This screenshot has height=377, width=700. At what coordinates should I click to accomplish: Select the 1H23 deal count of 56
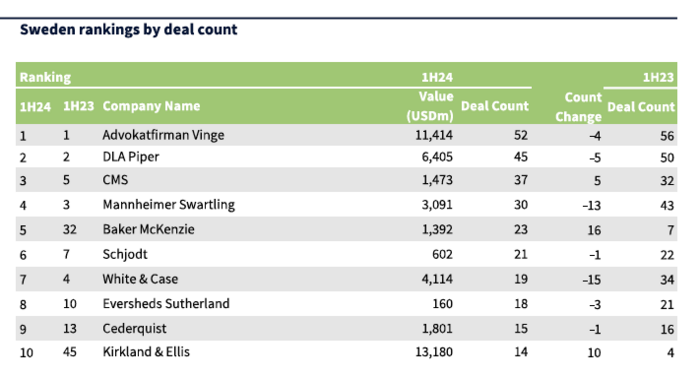pyautogui.click(x=667, y=136)
